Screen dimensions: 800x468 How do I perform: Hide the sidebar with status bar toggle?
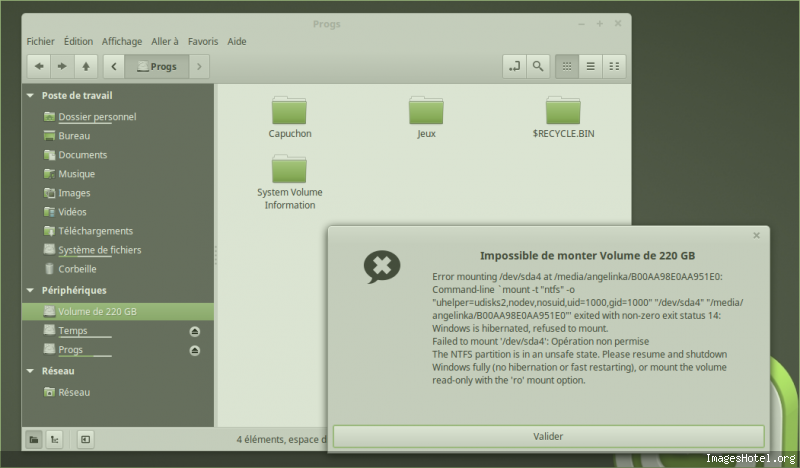85,439
